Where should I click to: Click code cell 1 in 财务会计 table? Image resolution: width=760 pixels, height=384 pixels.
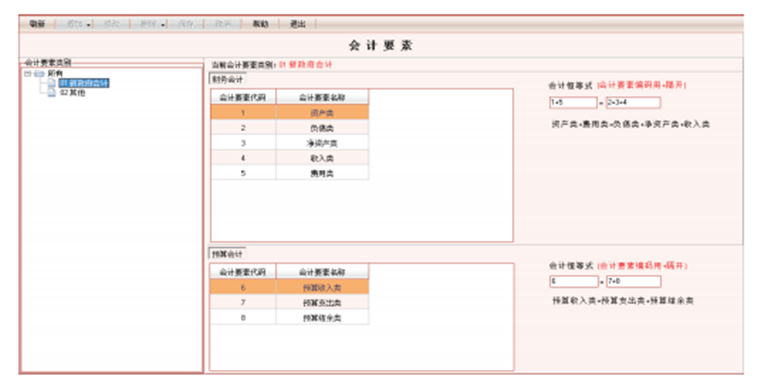(243, 113)
